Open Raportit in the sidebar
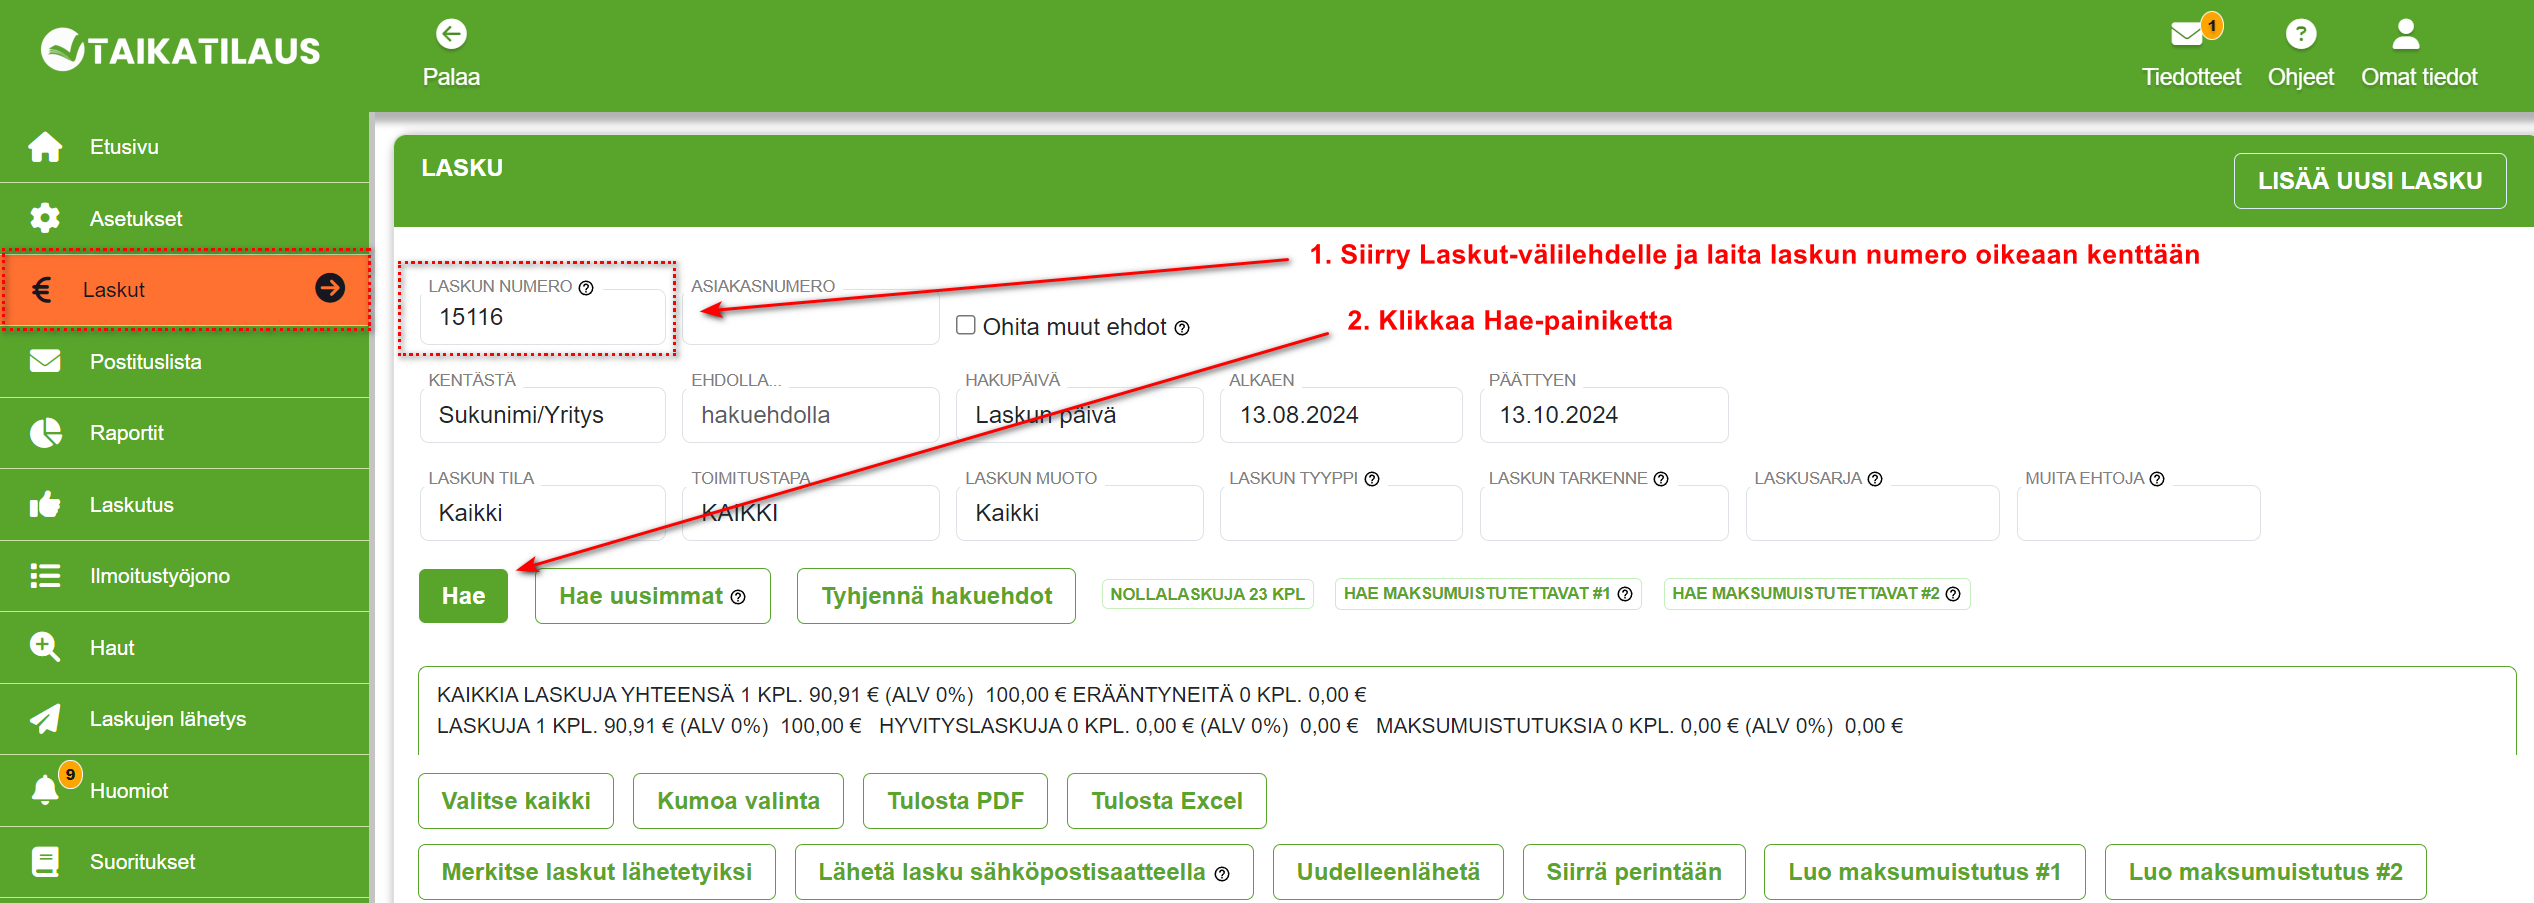2534x903 pixels. 185,433
